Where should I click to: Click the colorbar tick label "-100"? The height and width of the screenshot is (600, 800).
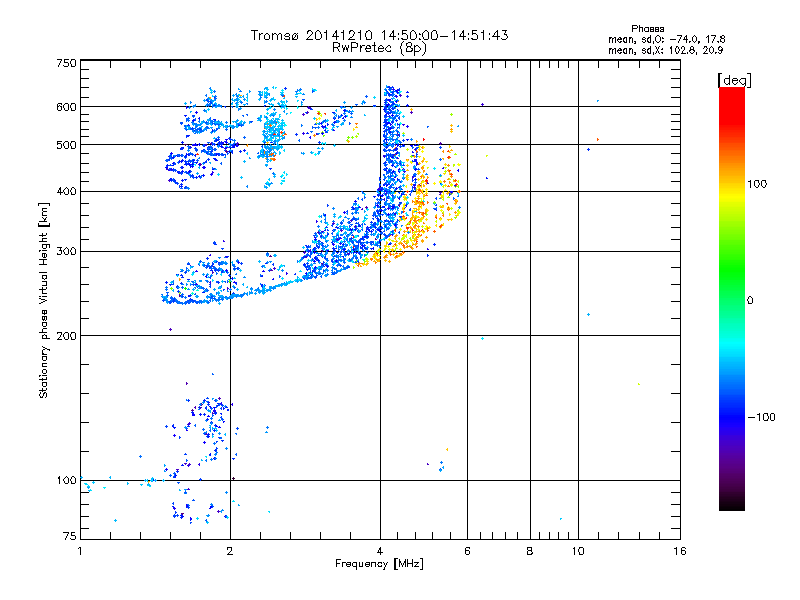coord(762,417)
